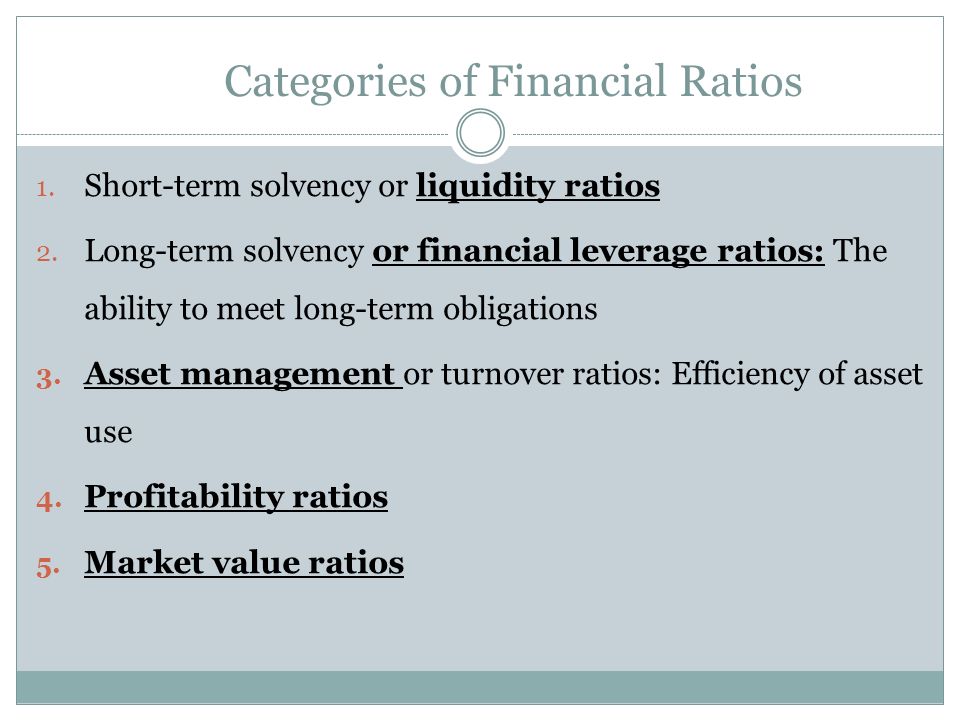Click list number 5 marker
This screenshot has height=720, width=960.
(x=48, y=566)
